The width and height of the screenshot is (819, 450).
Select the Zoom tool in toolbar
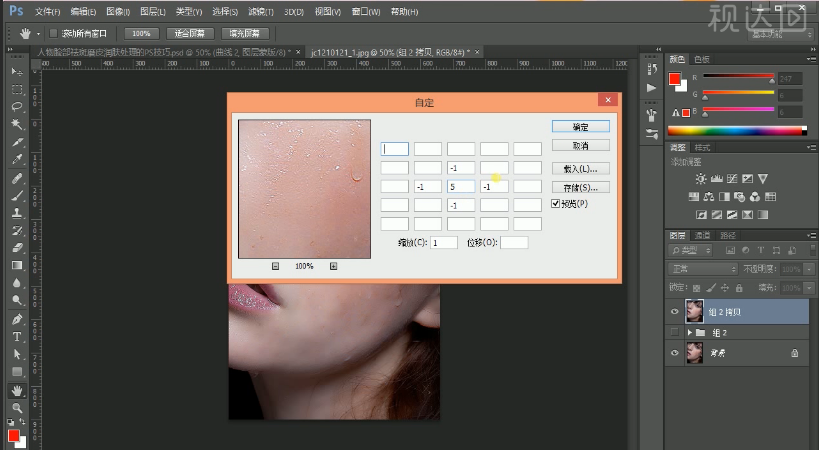(x=17, y=408)
